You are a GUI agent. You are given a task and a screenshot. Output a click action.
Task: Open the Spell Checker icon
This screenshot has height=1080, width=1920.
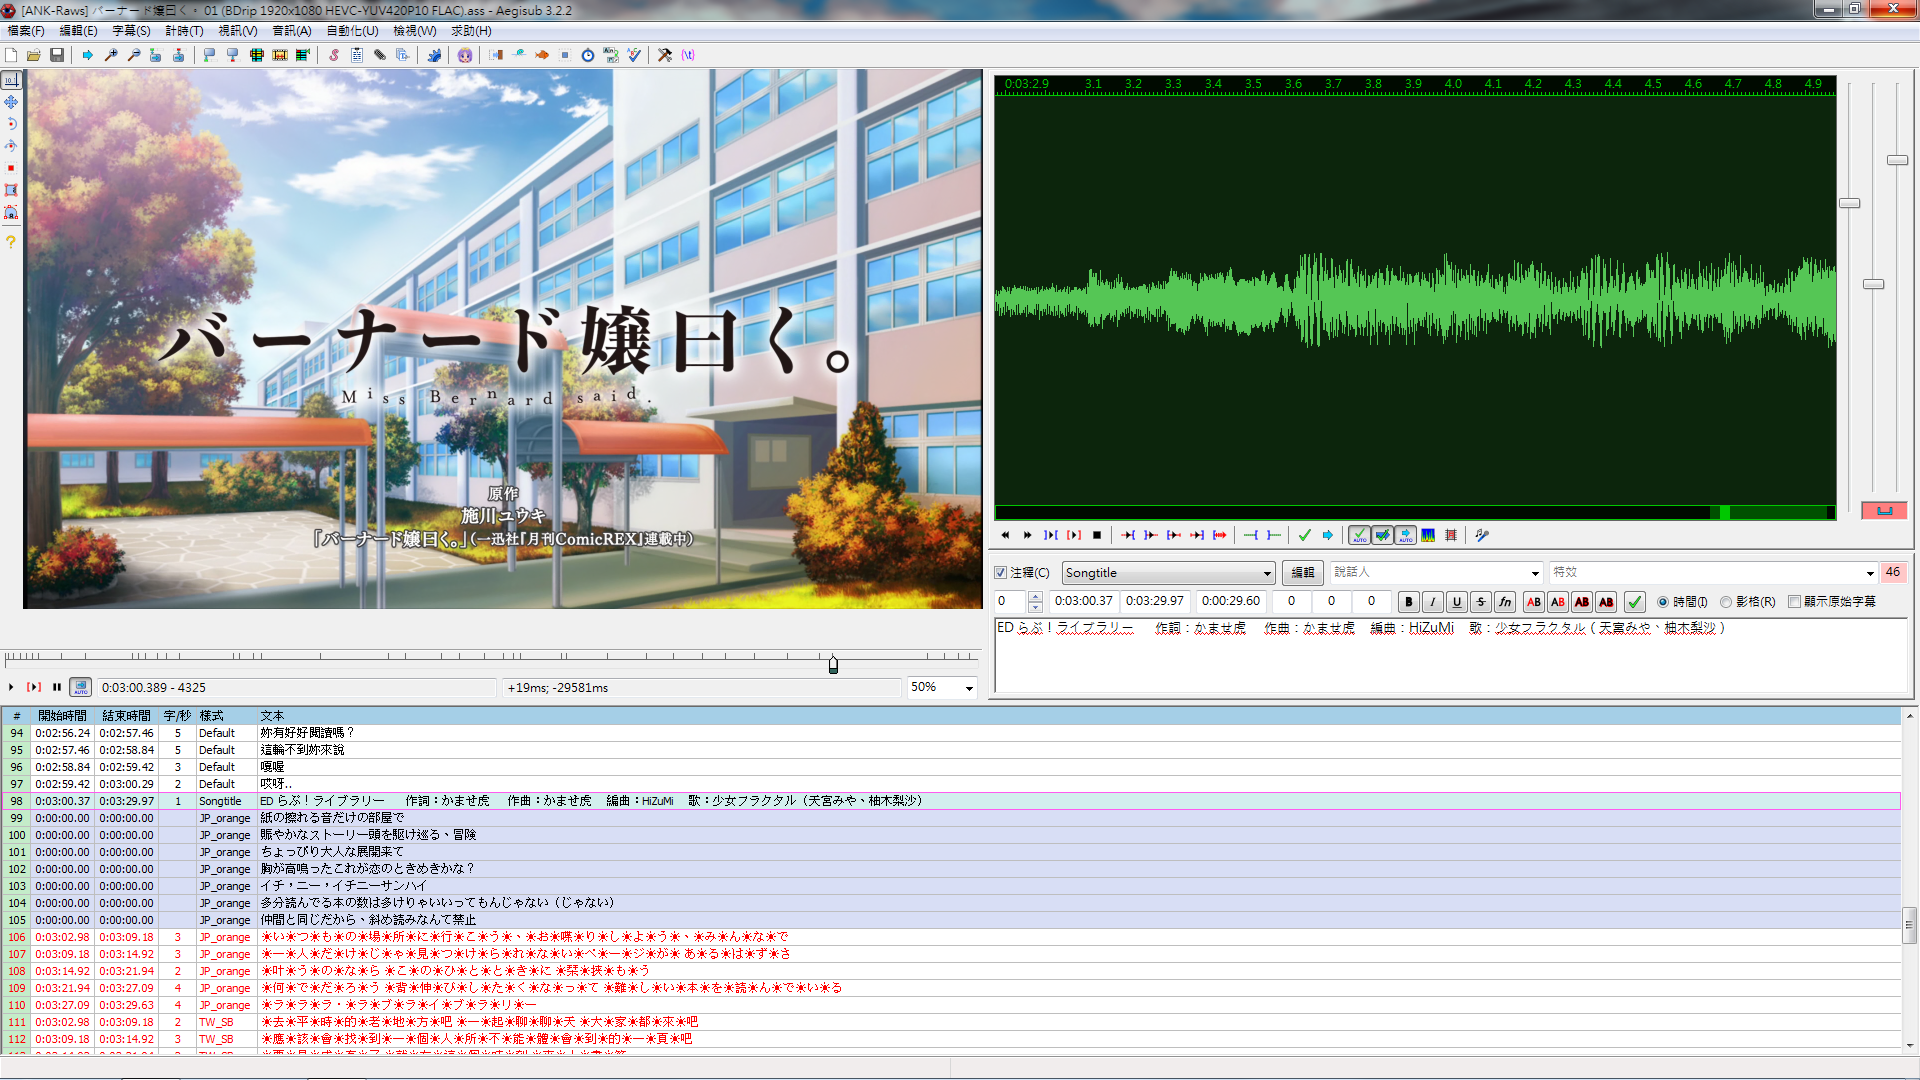634,55
